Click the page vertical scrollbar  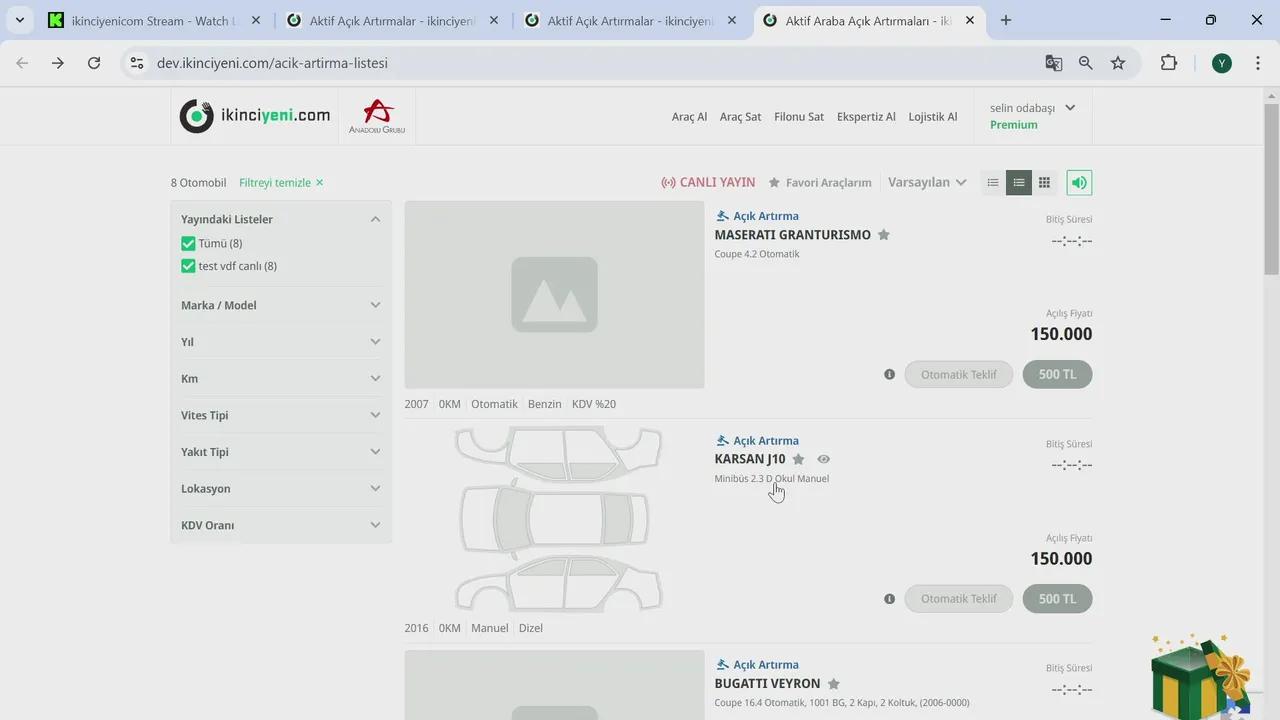(1271, 188)
